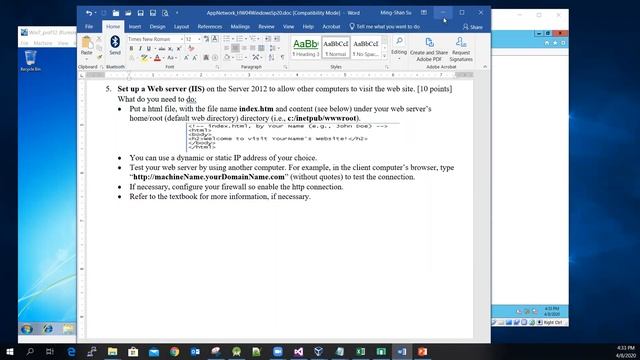This screenshot has width=640, height=360.
Task: Open the Font dialog launcher
Action: pos(218,67)
